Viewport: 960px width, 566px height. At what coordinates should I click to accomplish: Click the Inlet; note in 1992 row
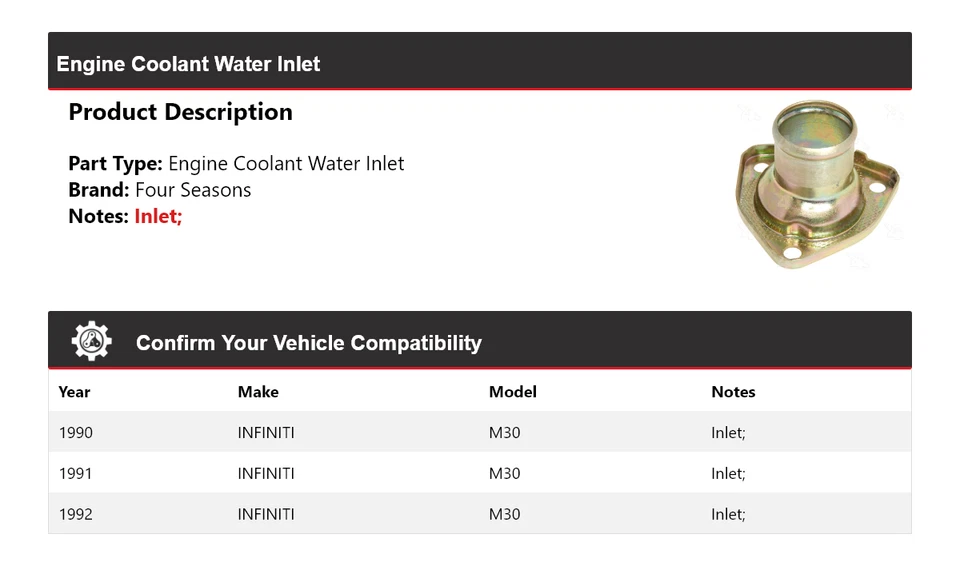(728, 514)
